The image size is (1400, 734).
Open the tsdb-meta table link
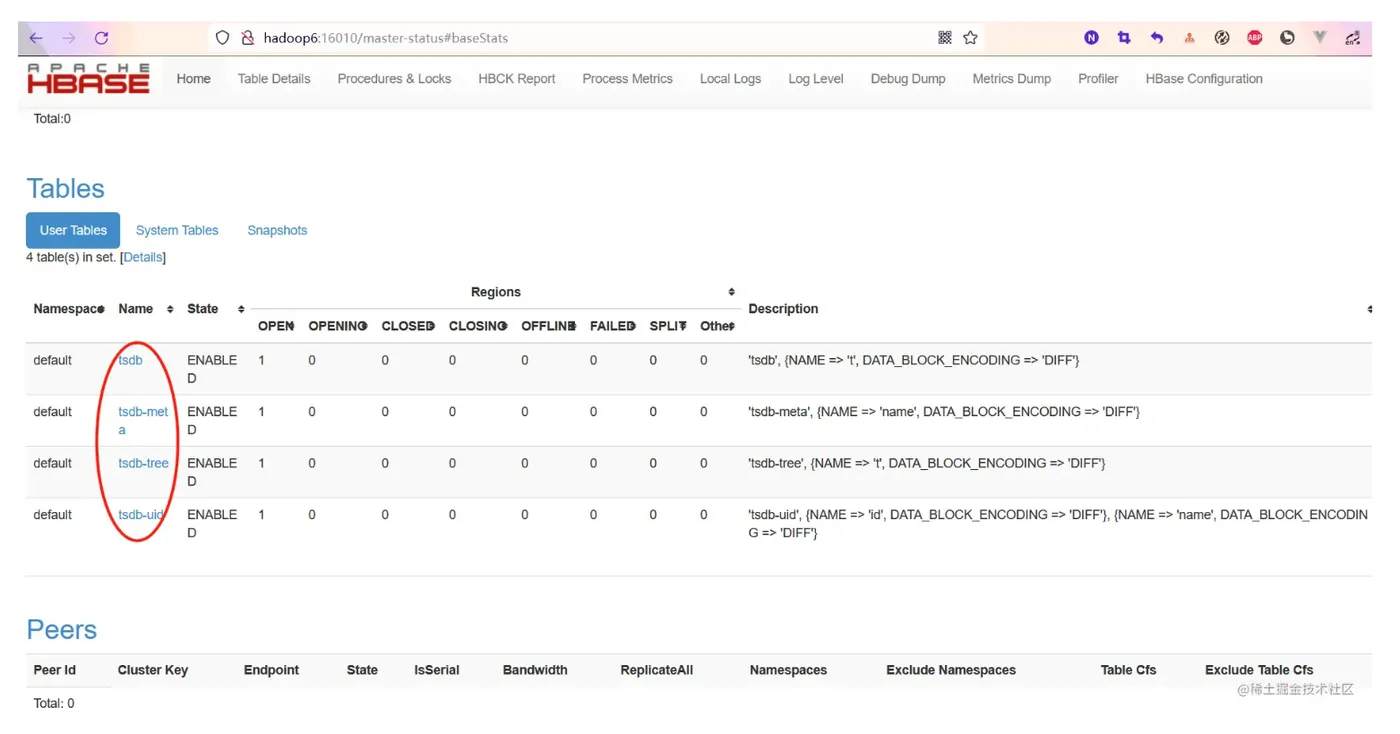[x=143, y=421]
